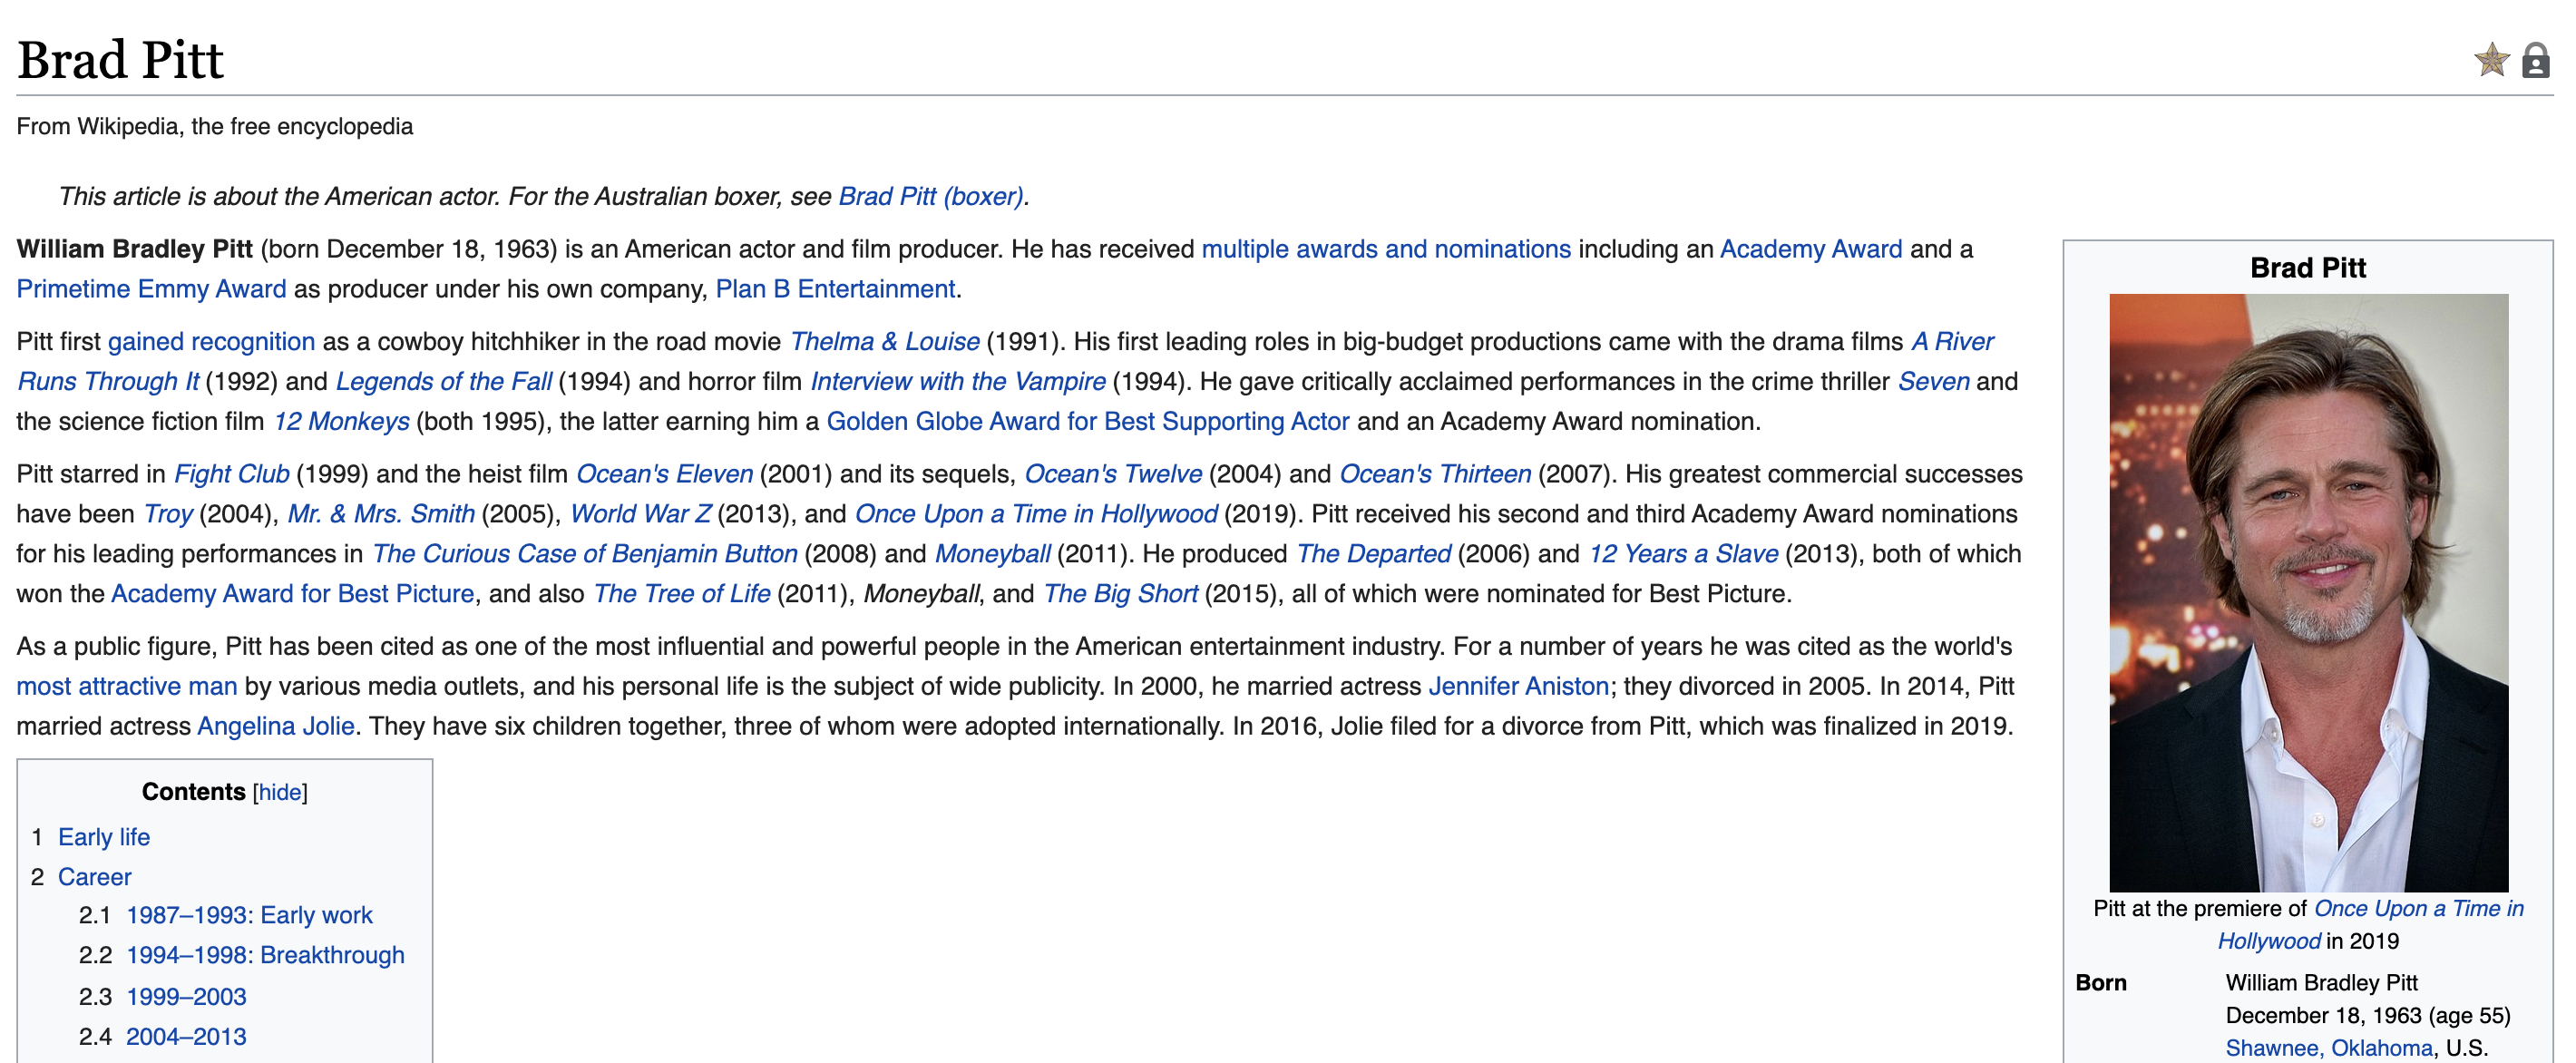Click the bold name William Bradley Pitt
This screenshot has width=2576, height=1063.
[x=134, y=249]
